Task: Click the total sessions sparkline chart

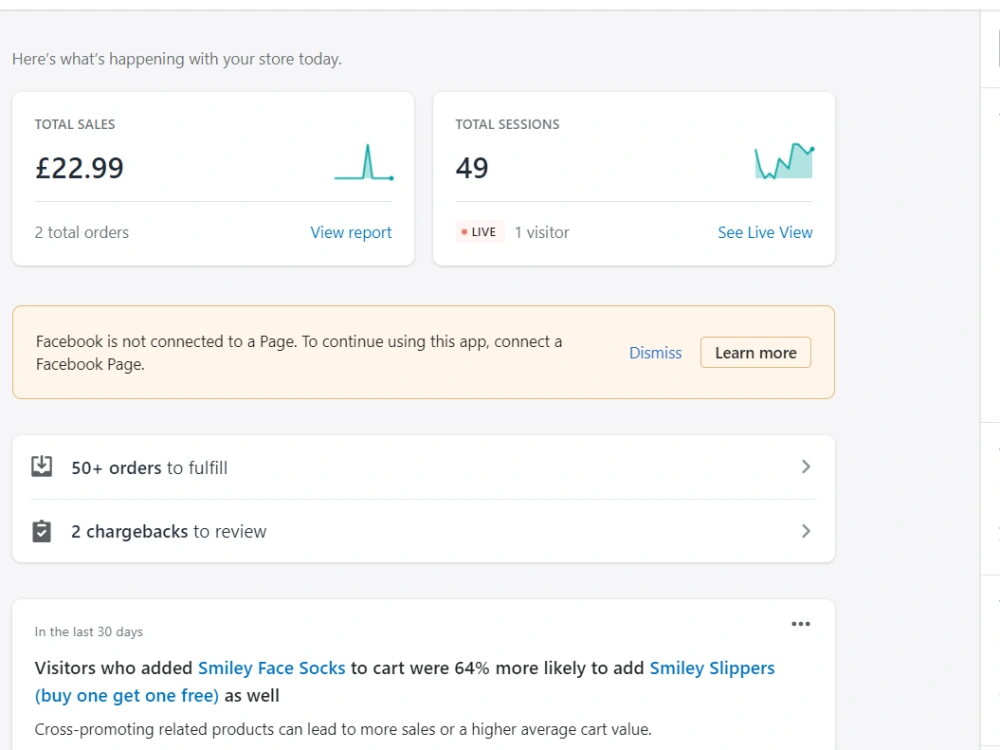Action: click(x=784, y=161)
